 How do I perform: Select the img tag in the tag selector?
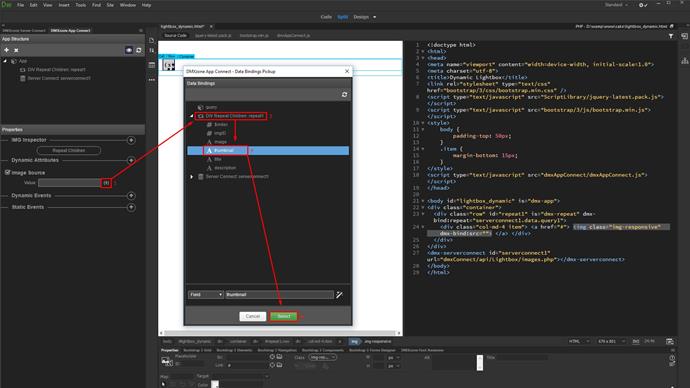pyautogui.click(x=354, y=341)
